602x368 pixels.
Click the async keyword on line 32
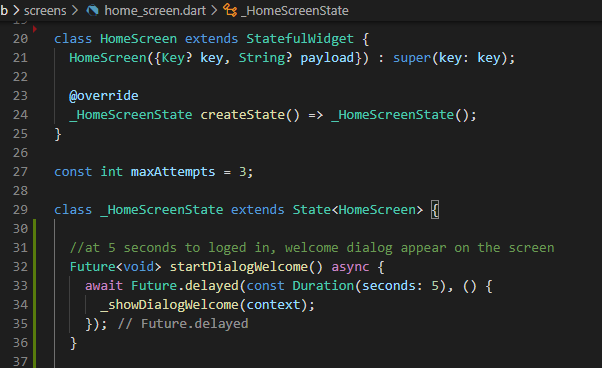(350, 267)
